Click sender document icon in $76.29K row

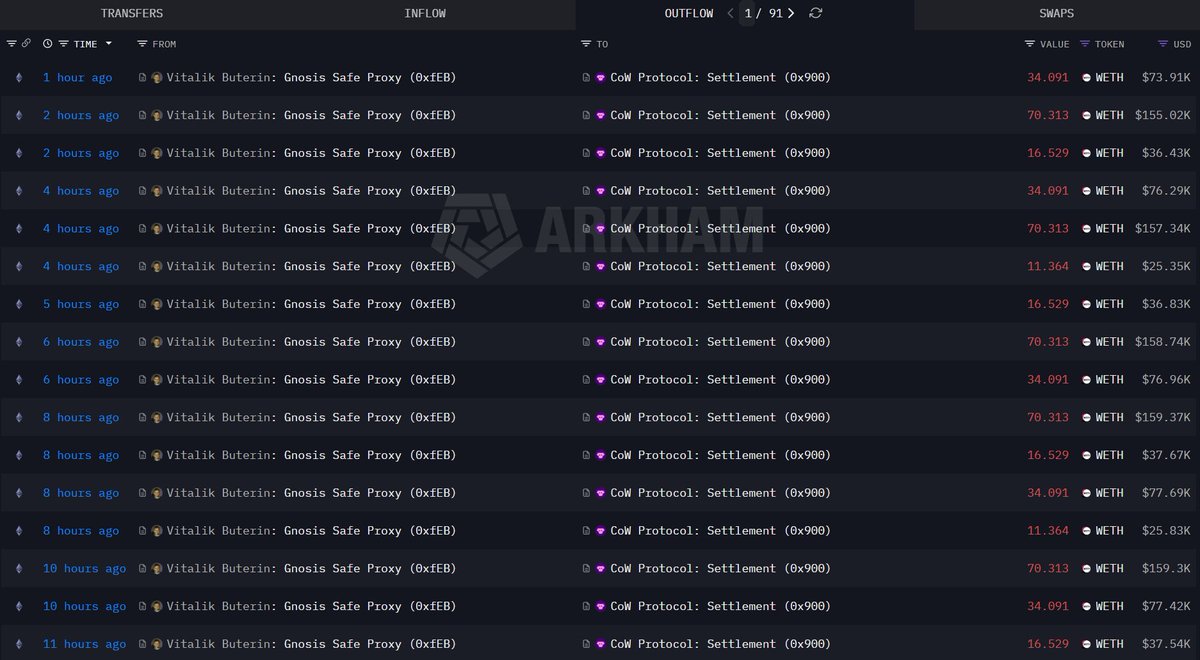click(143, 191)
